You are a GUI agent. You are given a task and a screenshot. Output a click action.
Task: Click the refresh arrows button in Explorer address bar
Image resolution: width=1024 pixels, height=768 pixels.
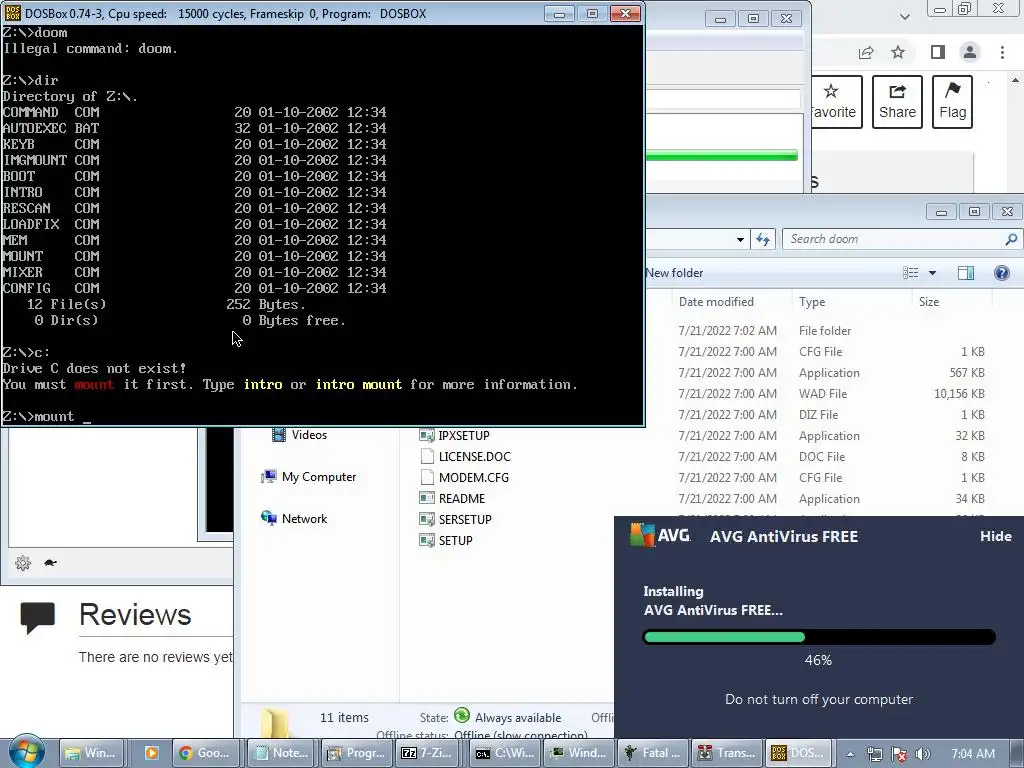[763, 239]
